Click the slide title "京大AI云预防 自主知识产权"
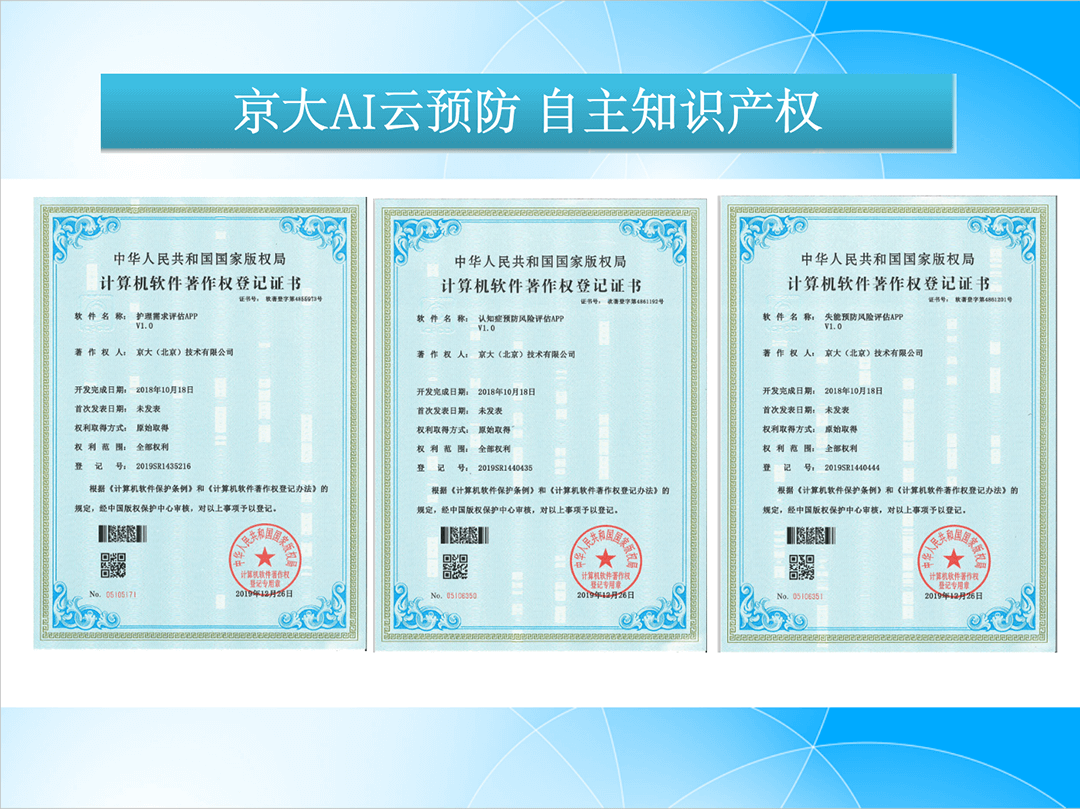This screenshot has width=1080, height=809. pyautogui.click(x=528, y=112)
